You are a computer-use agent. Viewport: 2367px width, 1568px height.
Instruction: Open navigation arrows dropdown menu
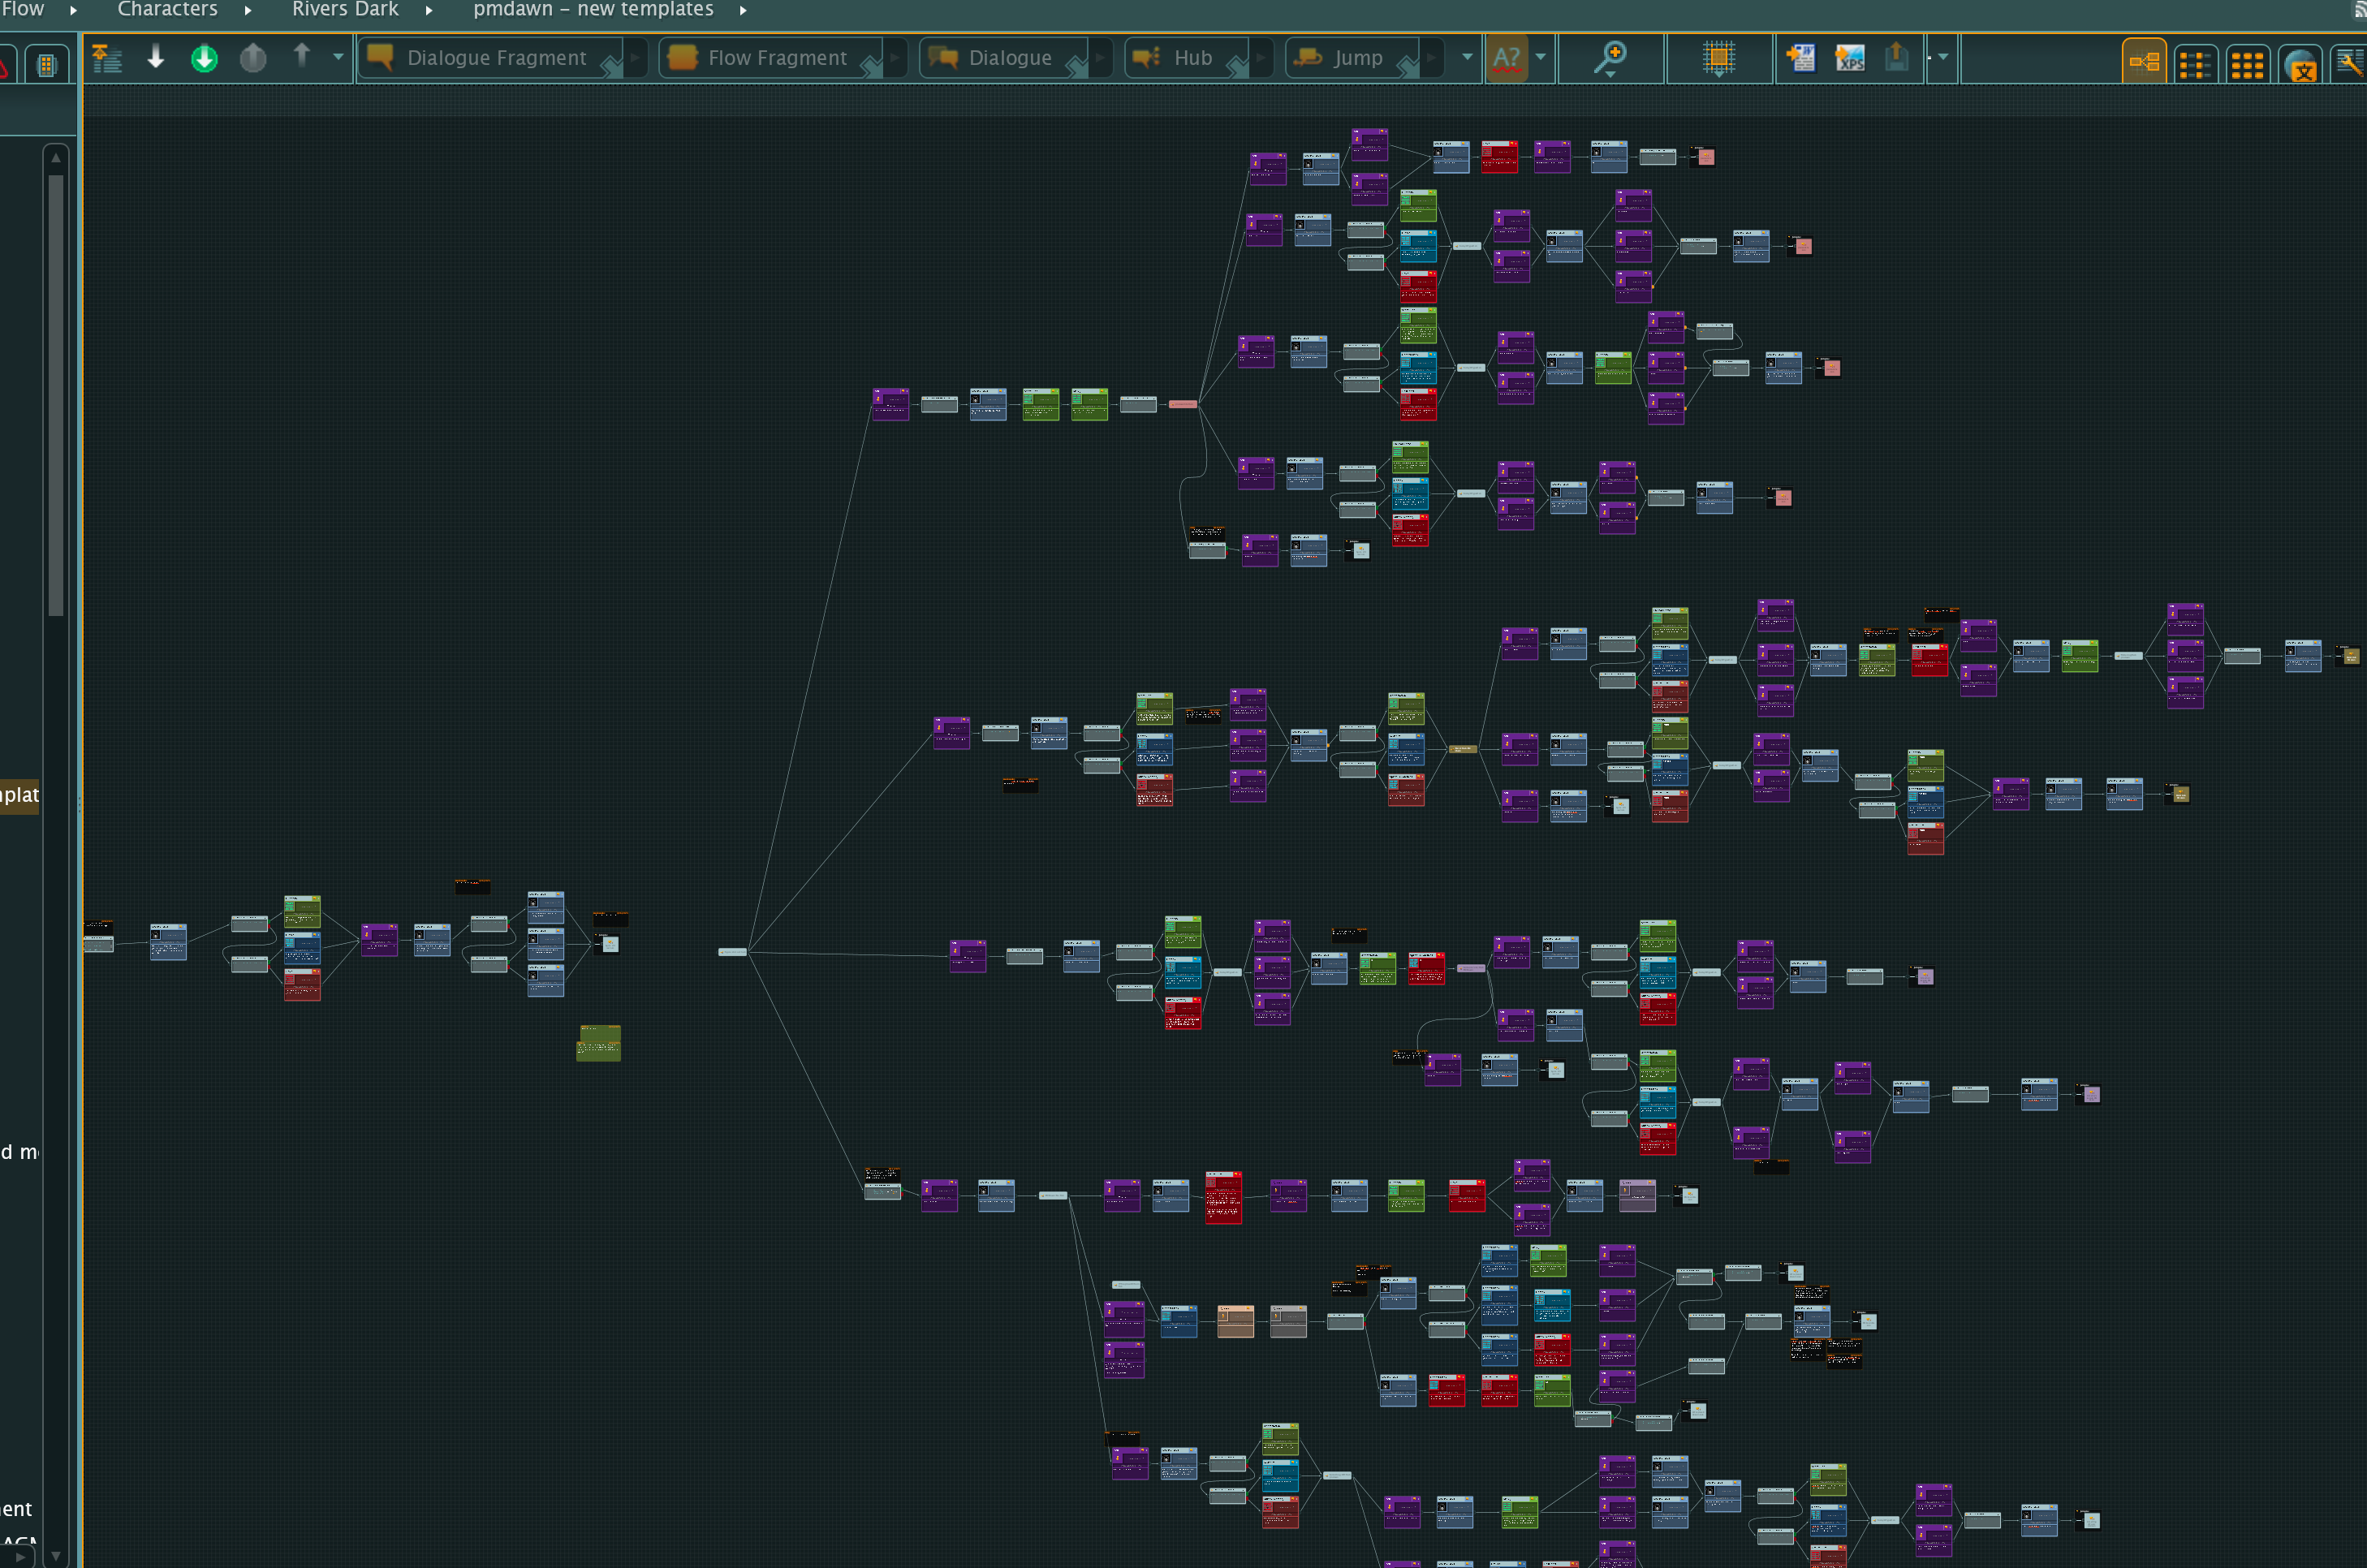coord(338,57)
